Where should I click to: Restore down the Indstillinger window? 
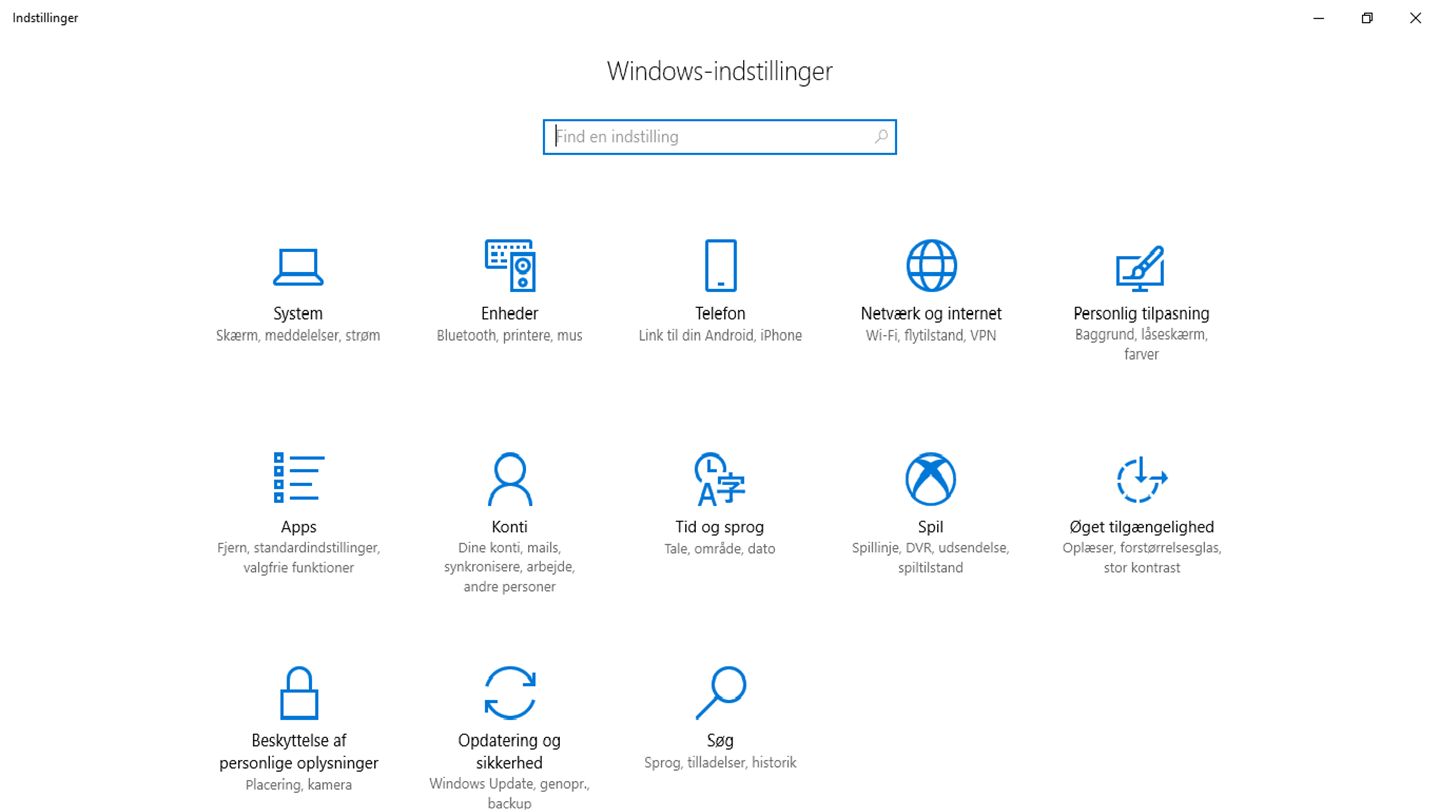(1367, 18)
